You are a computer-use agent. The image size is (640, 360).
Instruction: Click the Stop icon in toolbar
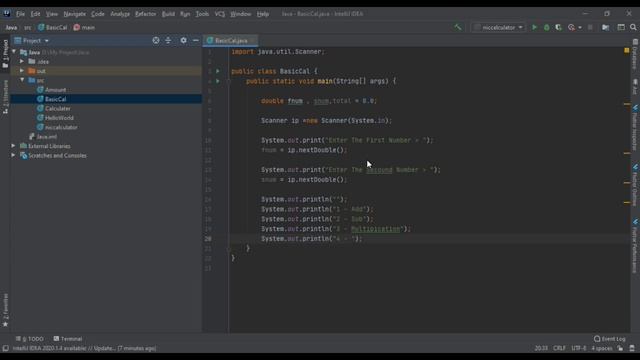[x=590, y=27]
